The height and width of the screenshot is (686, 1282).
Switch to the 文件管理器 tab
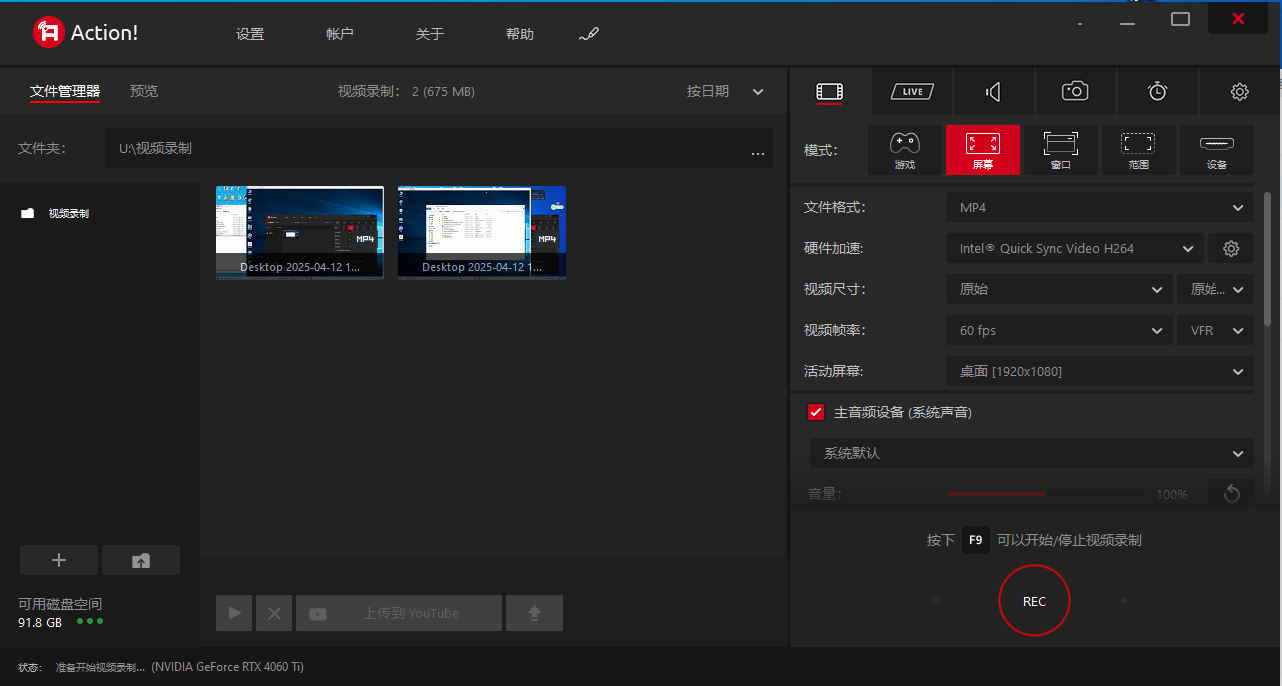point(65,91)
